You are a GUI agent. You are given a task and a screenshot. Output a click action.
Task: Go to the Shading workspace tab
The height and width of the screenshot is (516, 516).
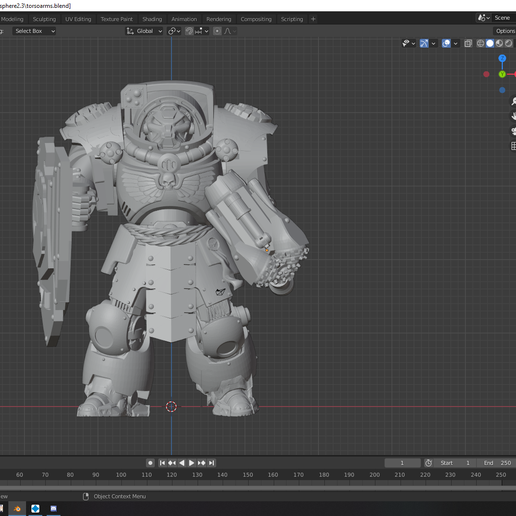coord(152,19)
